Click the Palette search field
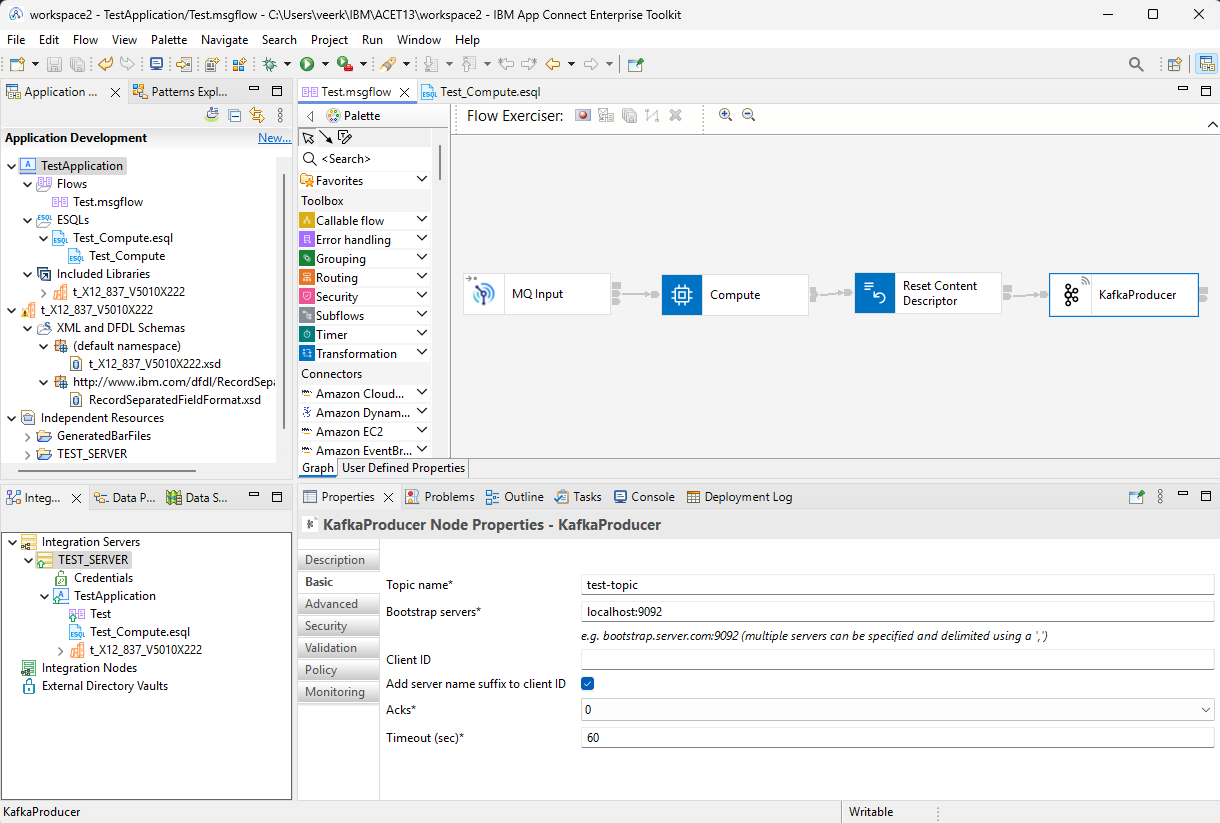The width and height of the screenshot is (1220, 823). click(366, 159)
